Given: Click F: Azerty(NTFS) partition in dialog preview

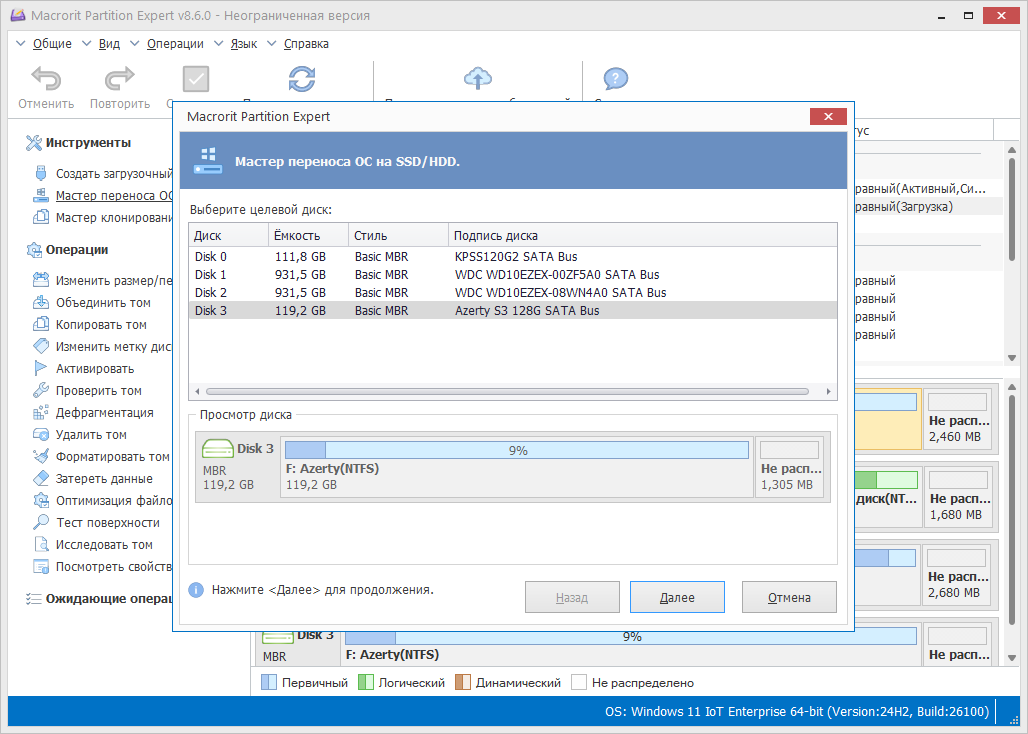Looking at the screenshot, I should (517, 467).
